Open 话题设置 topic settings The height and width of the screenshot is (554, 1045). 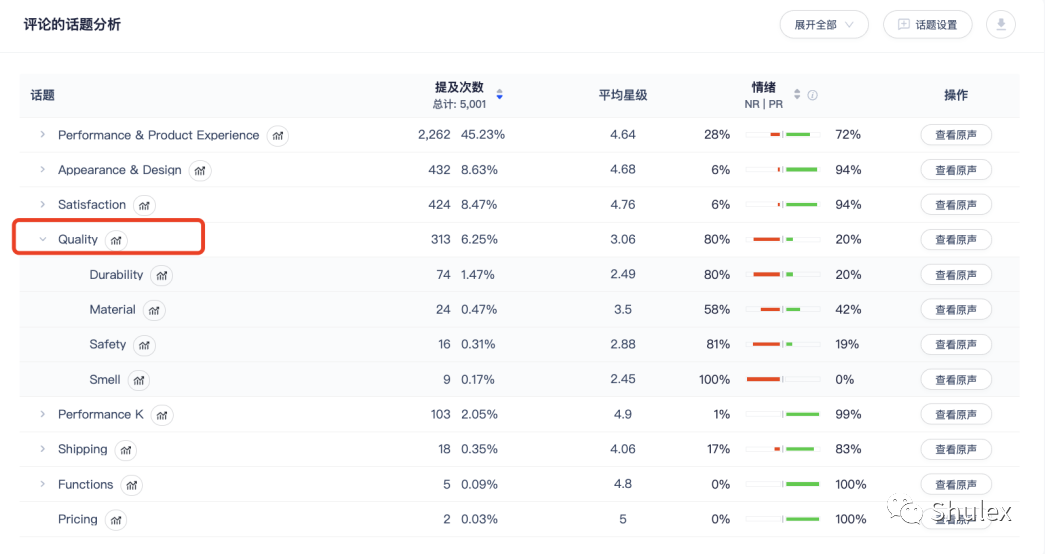point(927,25)
